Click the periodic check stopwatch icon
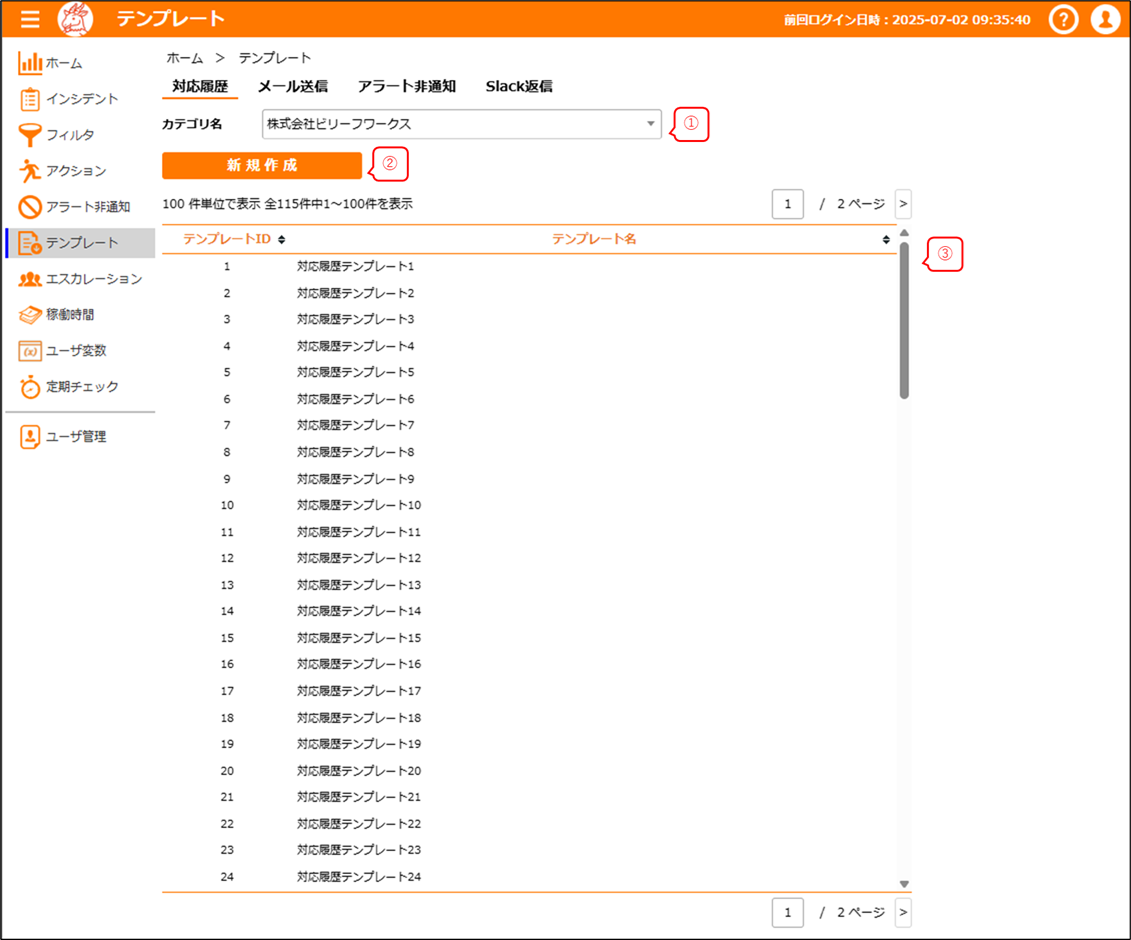The height and width of the screenshot is (940, 1131). (30, 387)
